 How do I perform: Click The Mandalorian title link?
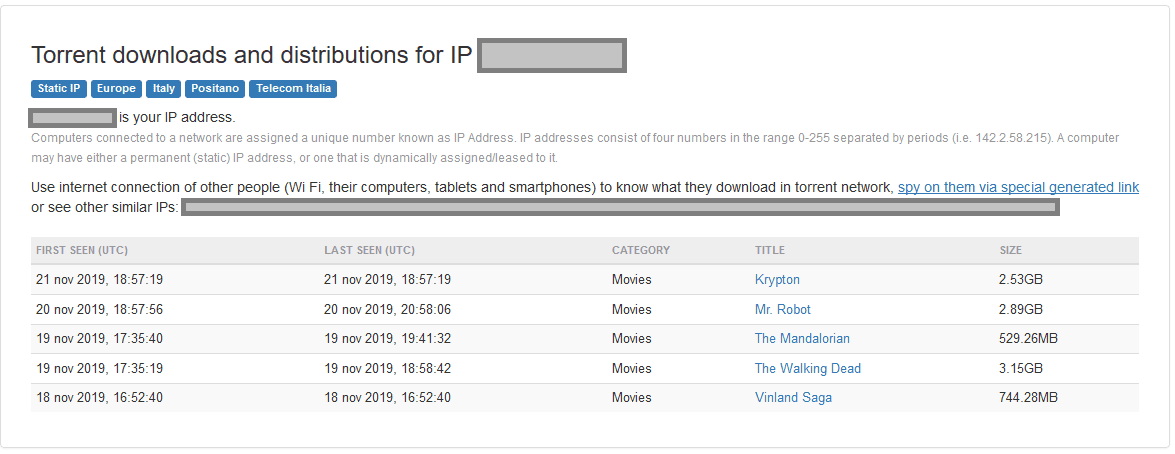coord(802,339)
